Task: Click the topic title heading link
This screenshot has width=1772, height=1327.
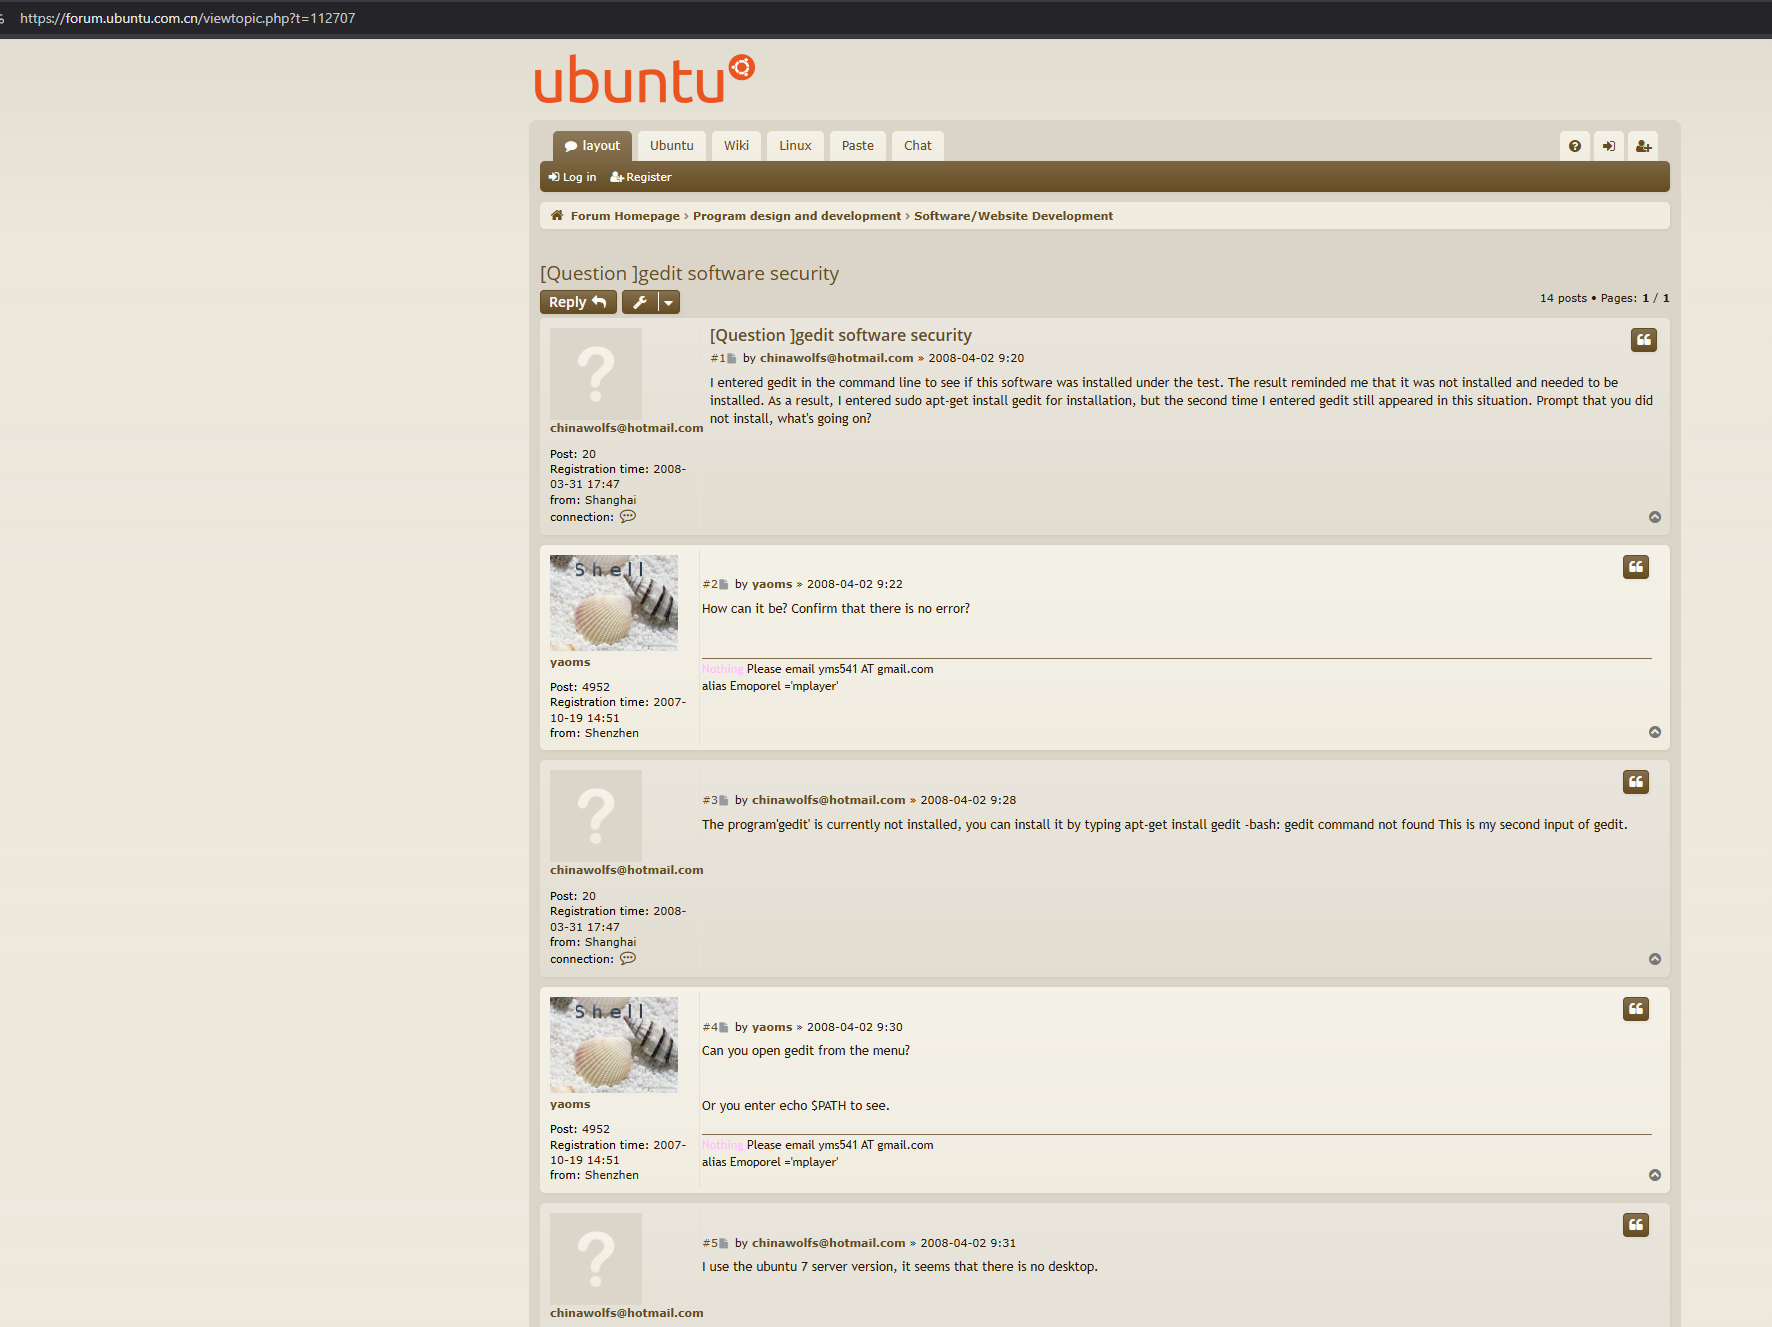Action: point(689,274)
